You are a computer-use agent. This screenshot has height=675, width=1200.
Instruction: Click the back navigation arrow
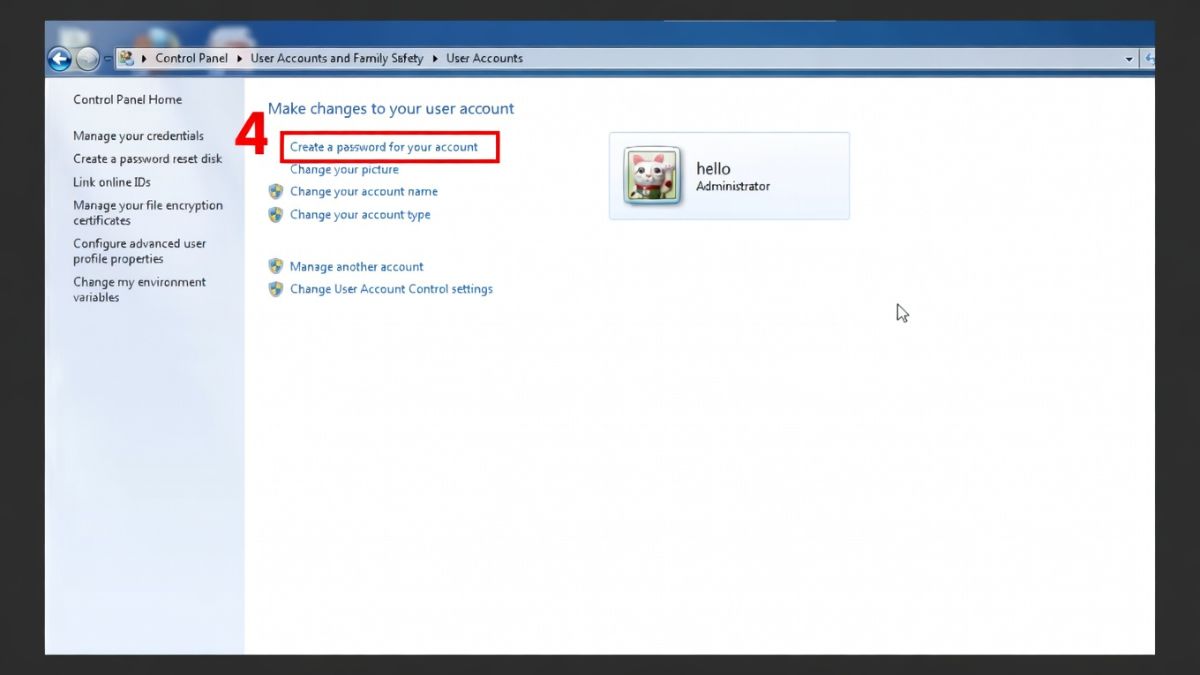click(59, 58)
